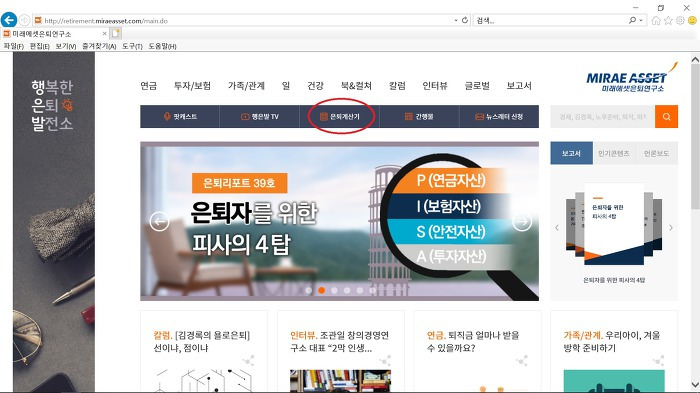Show next report in carousel

pos(671,228)
